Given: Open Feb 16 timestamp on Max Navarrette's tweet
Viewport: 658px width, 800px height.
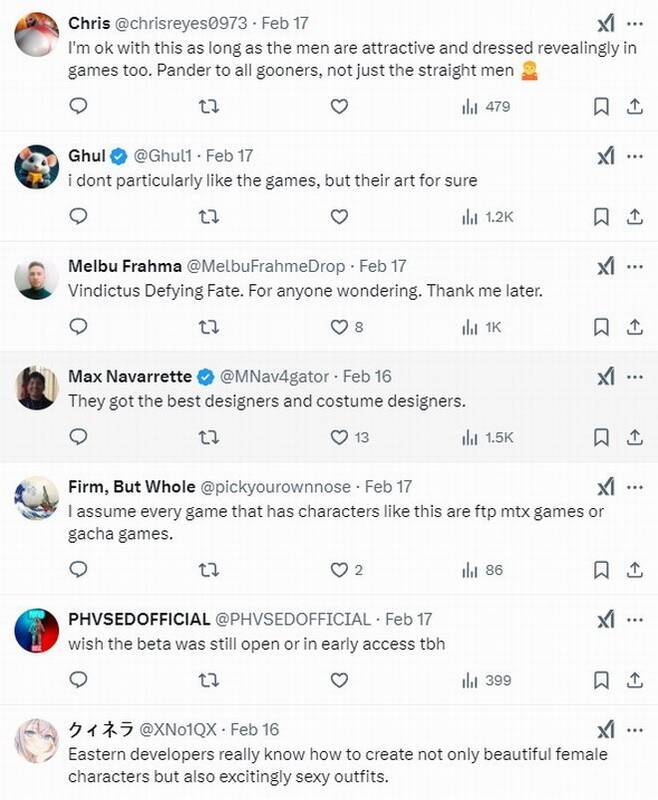Looking at the screenshot, I should 367,376.
